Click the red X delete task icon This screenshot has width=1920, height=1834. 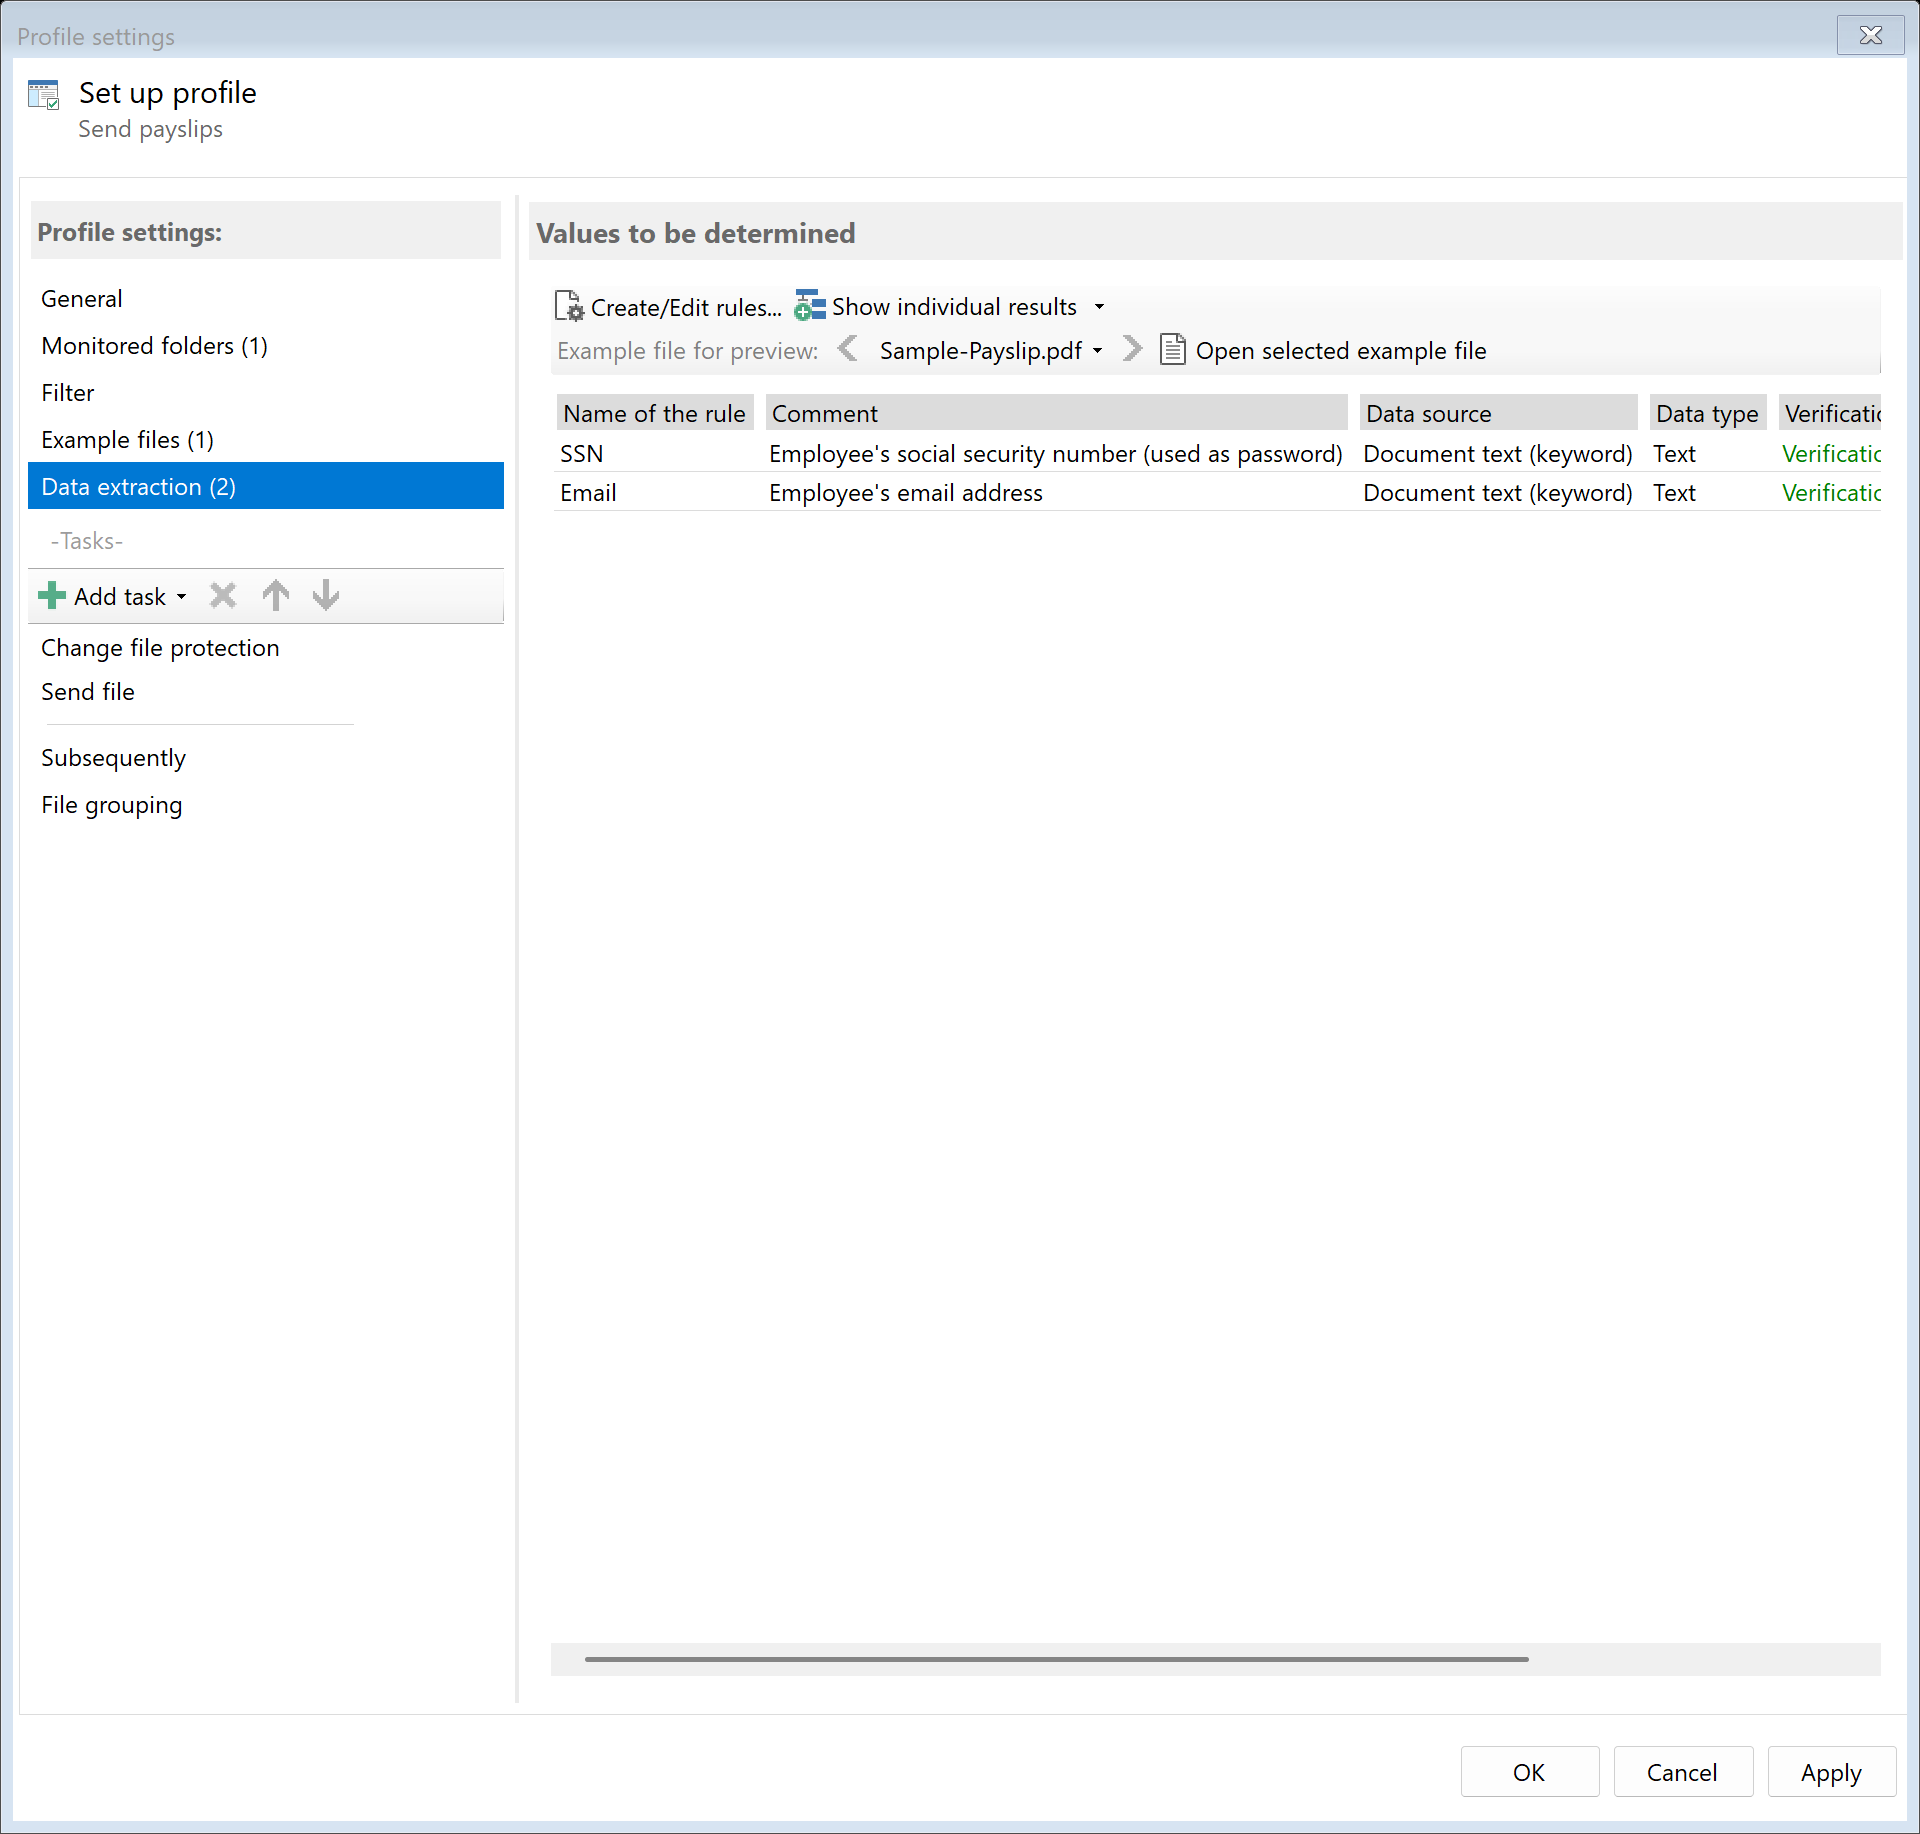[222, 595]
